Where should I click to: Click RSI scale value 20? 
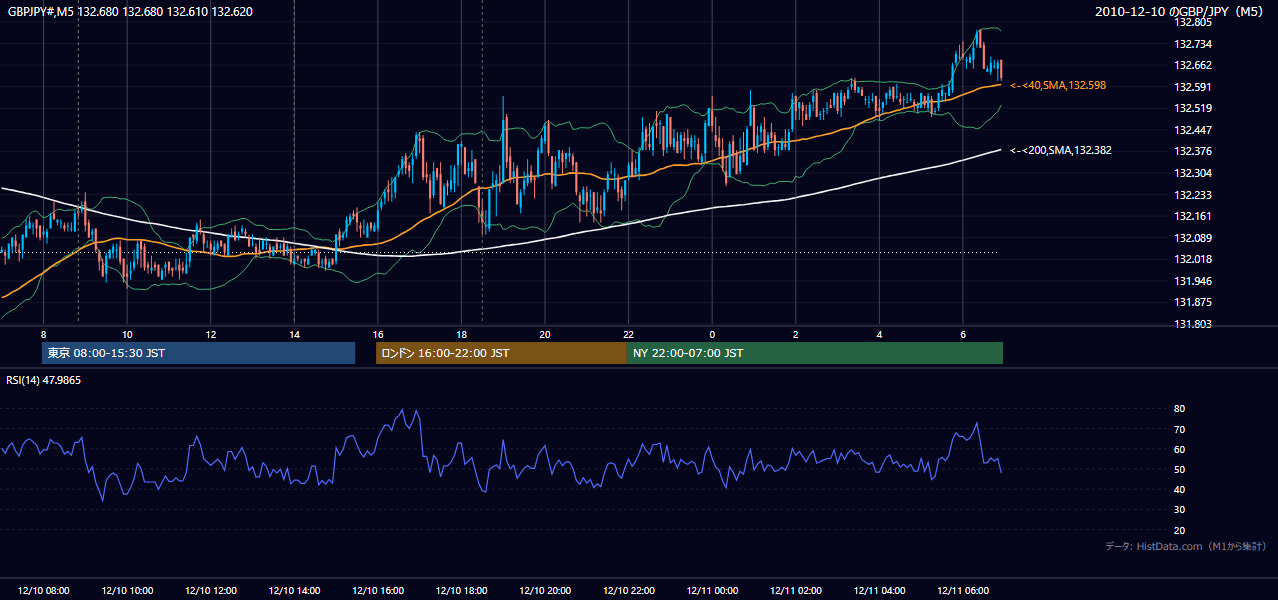tap(1180, 530)
